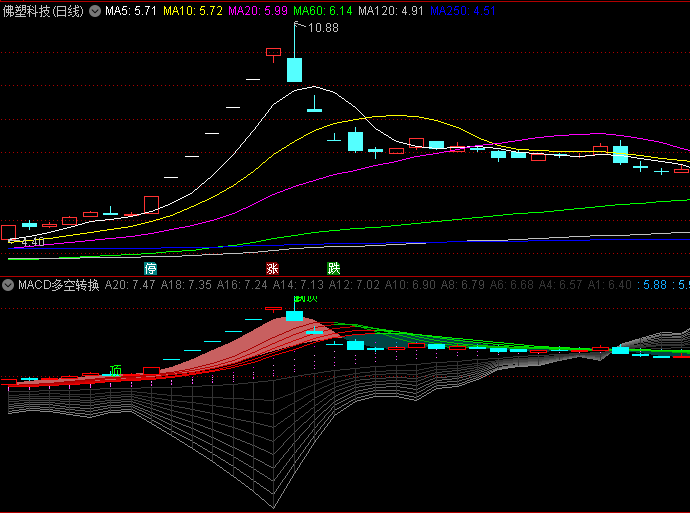Click the A8: 6.79 indicator value

pyautogui.click(x=462, y=285)
